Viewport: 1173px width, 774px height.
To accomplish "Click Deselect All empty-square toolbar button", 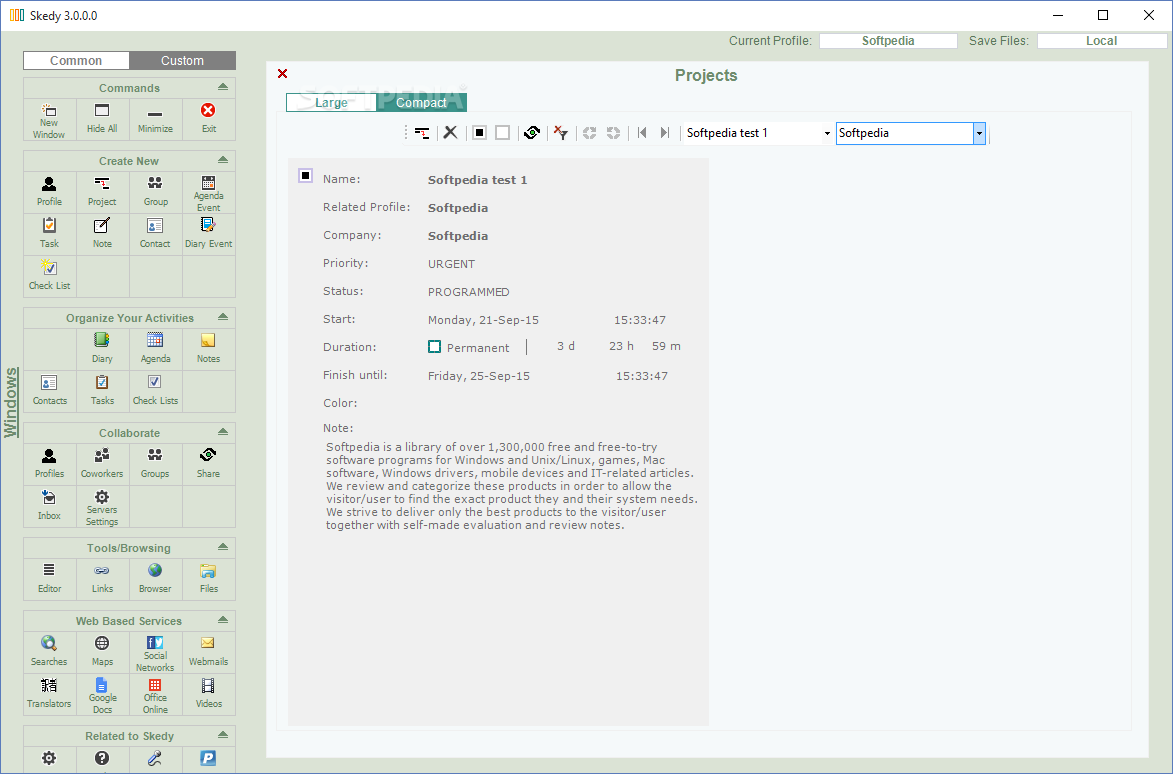I will (503, 132).
